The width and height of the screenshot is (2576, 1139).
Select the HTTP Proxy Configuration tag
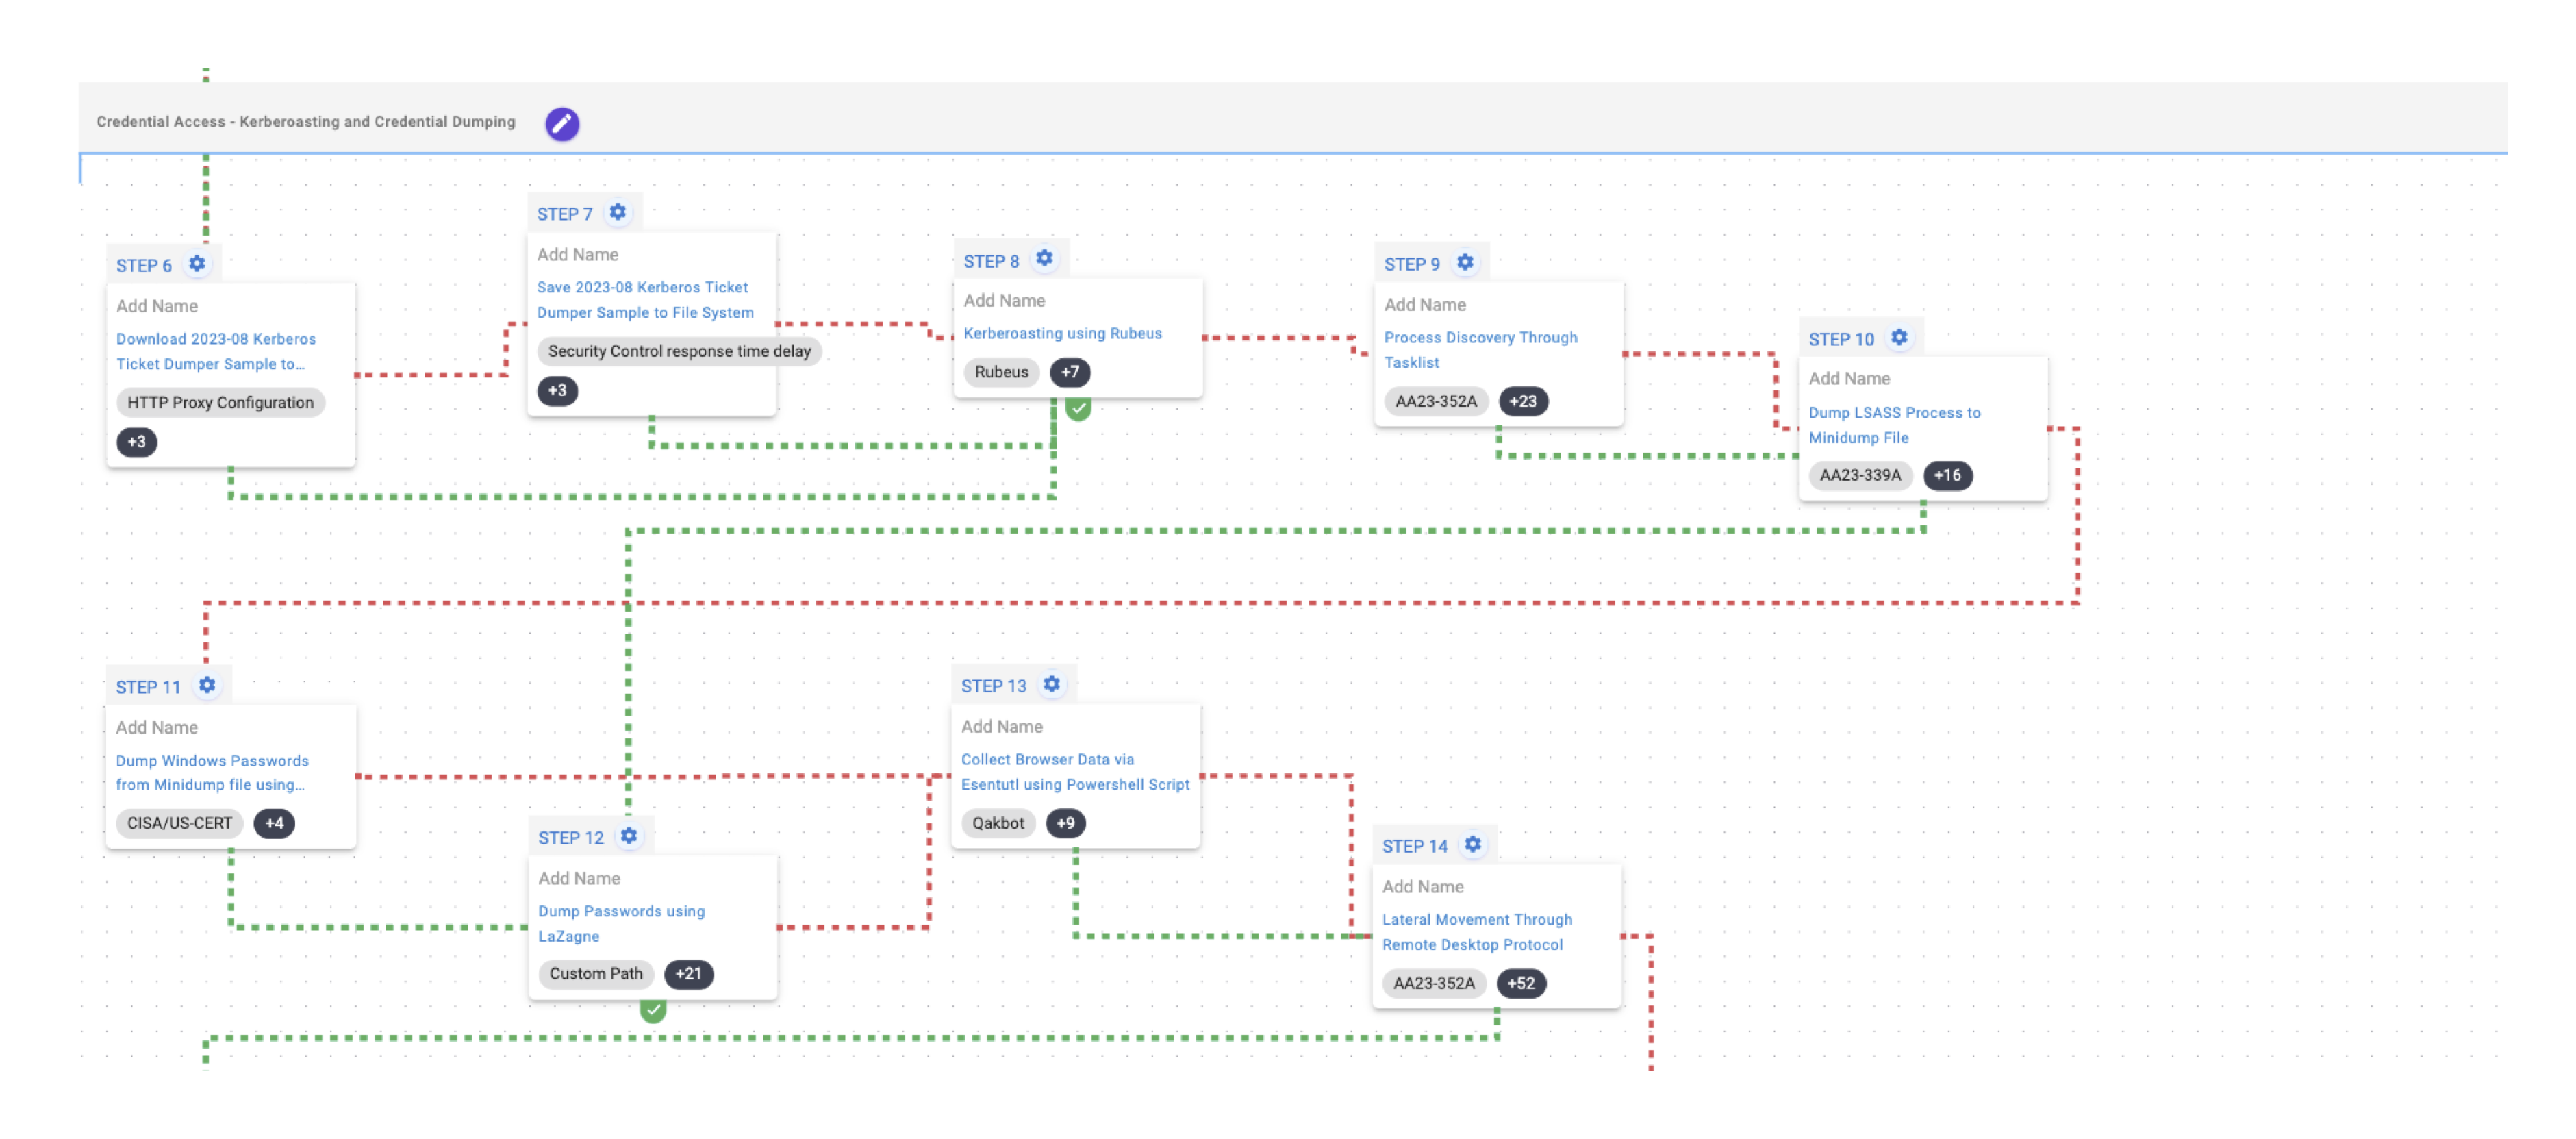coord(220,402)
